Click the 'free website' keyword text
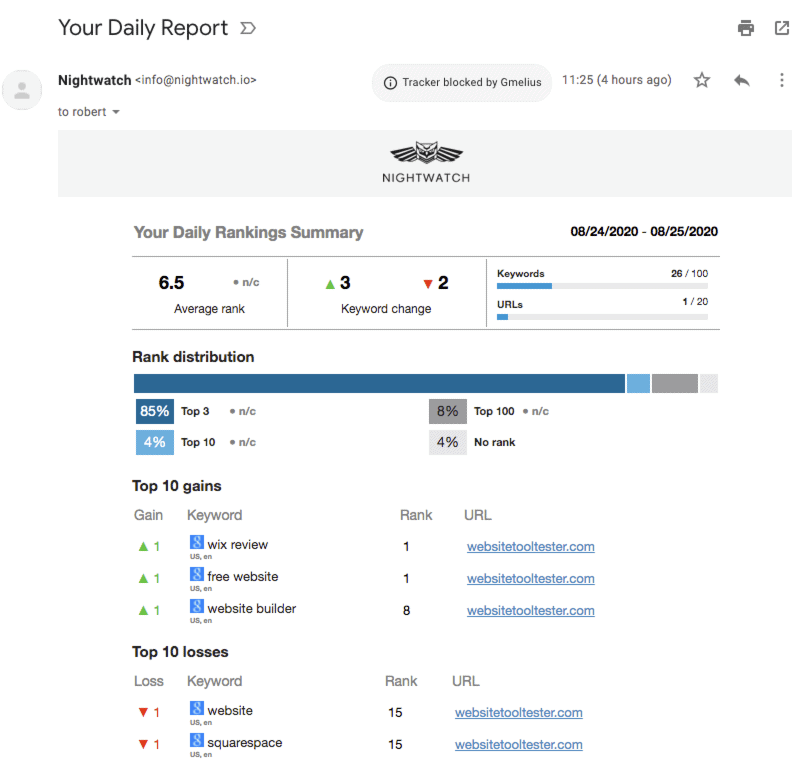803x781 pixels. [243, 577]
